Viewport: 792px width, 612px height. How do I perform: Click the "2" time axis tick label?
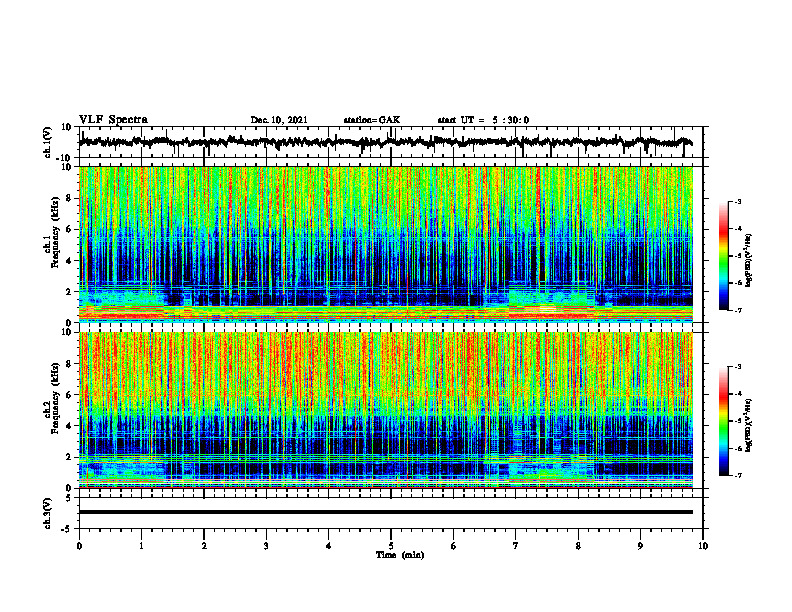(x=204, y=546)
